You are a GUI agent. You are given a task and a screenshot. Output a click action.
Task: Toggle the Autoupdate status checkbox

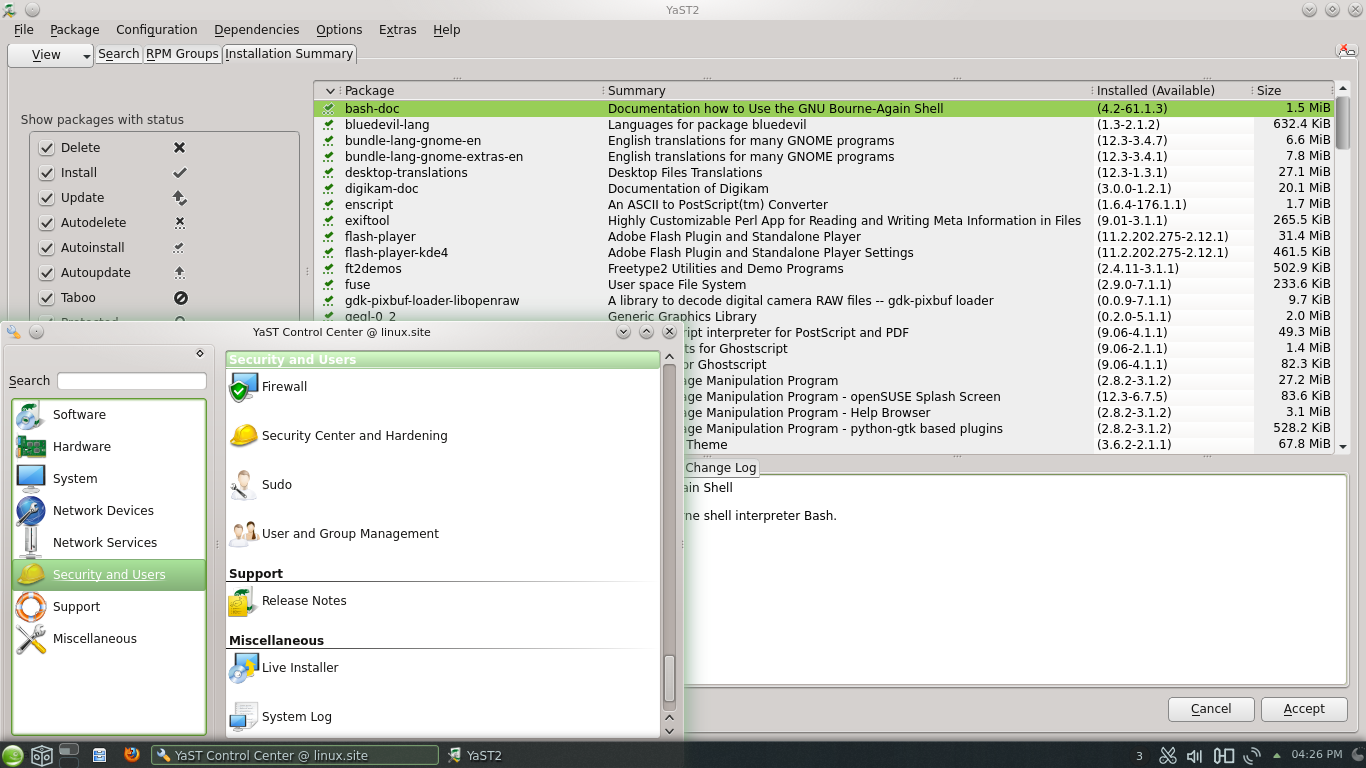[x=46, y=273]
